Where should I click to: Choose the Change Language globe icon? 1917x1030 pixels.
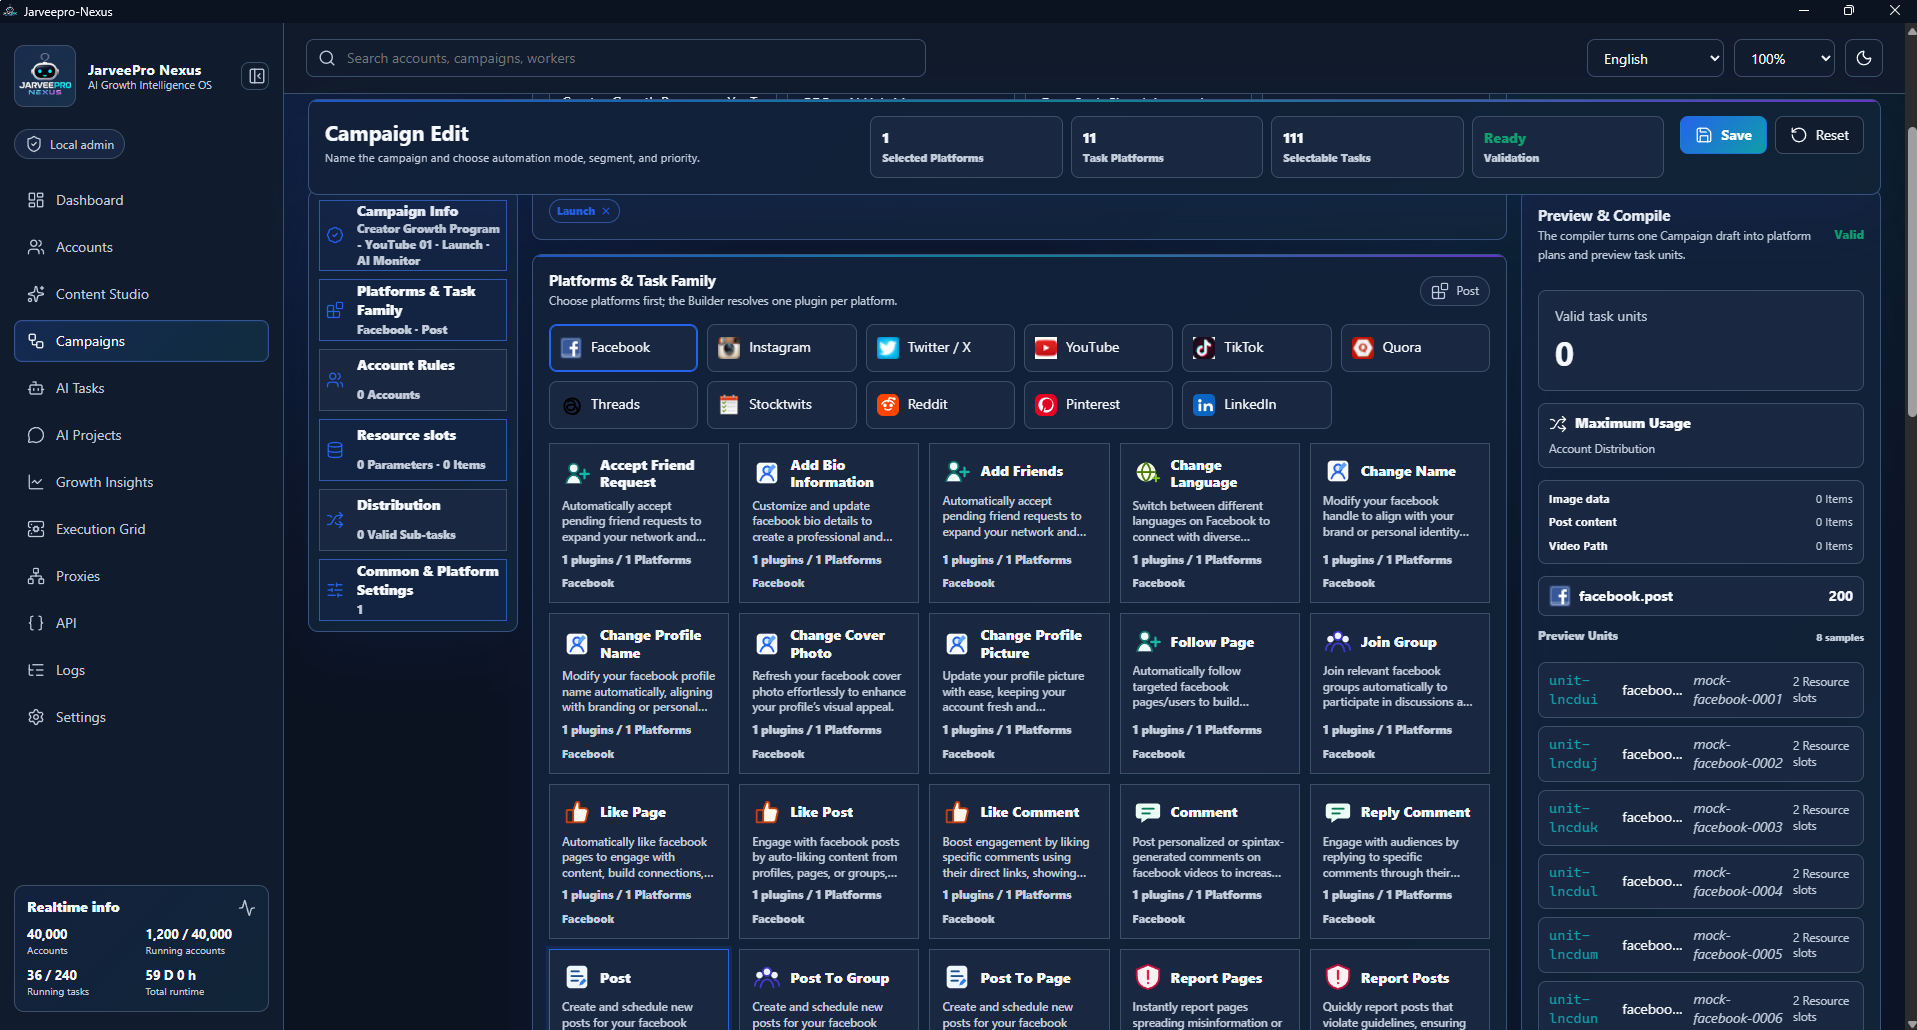pyautogui.click(x=1147, y=473)
